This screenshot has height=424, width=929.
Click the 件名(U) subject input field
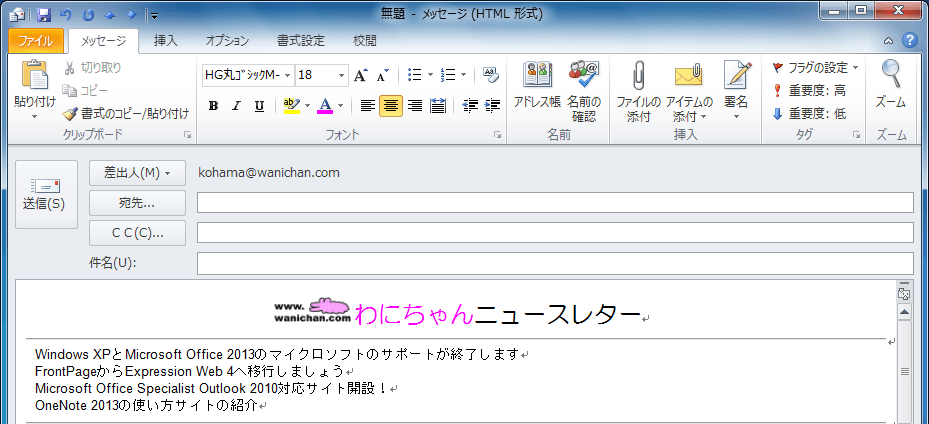(555, 264)
